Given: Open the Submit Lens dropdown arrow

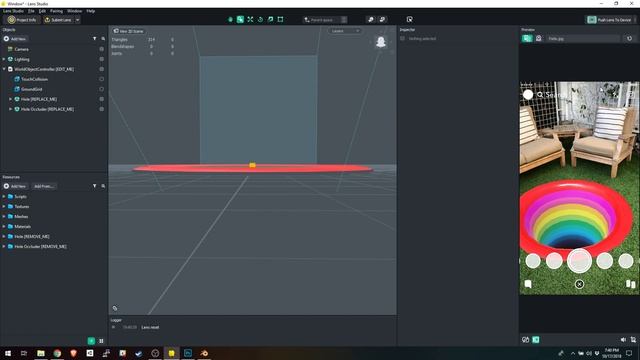Looking at the screenshot, I should (78, 20).
